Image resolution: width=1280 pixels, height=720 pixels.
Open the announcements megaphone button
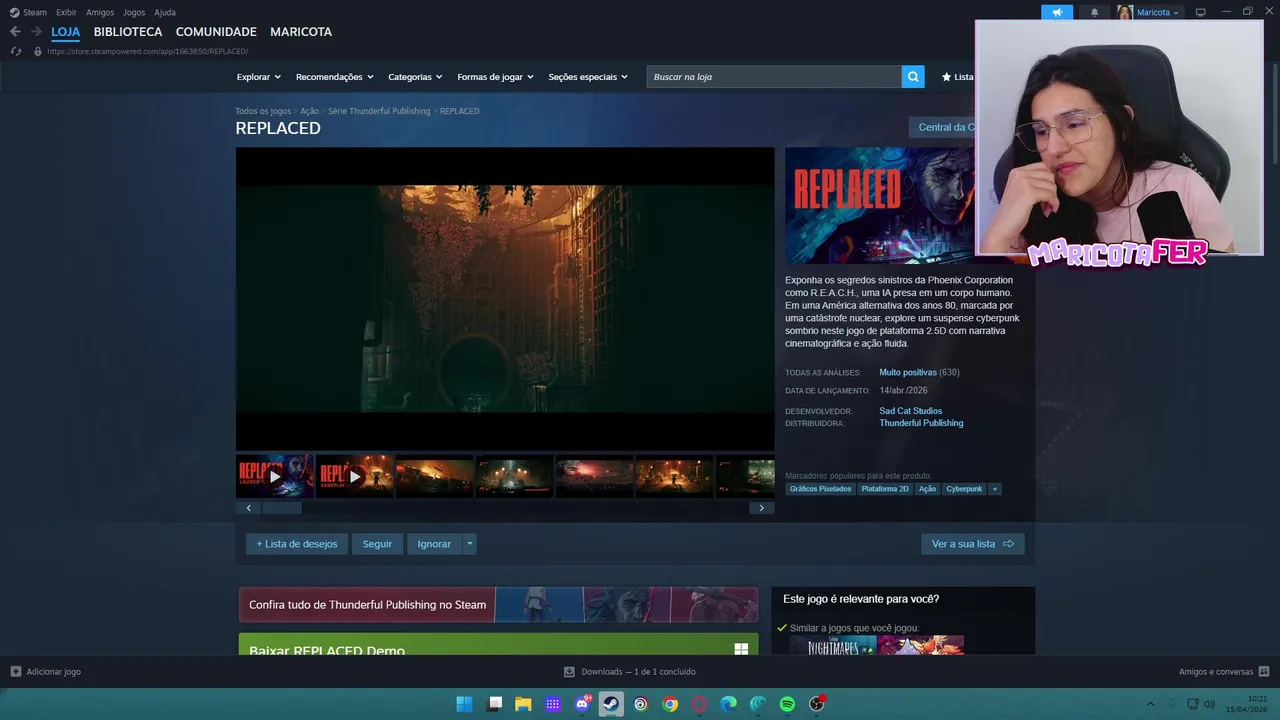click(1057, 12)
